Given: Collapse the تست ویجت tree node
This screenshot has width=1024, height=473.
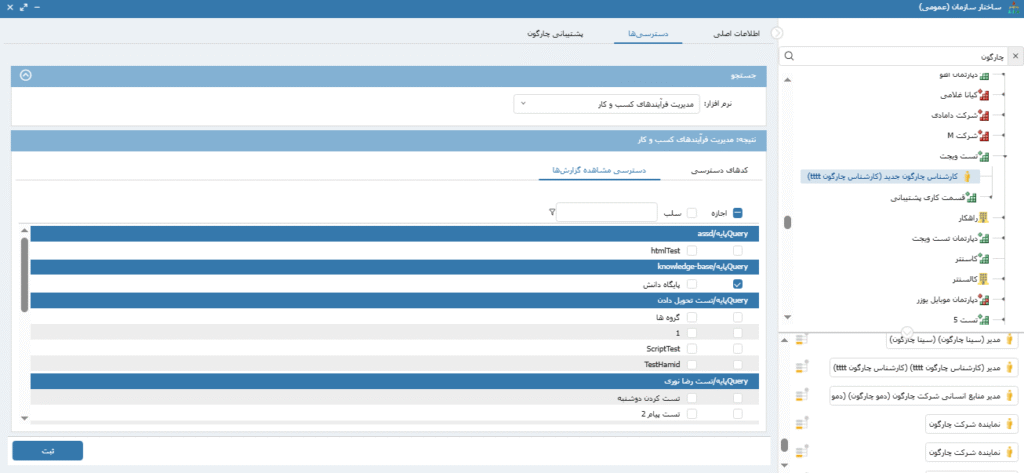Looking at the screenshot, I should (x=1003, y=157).
